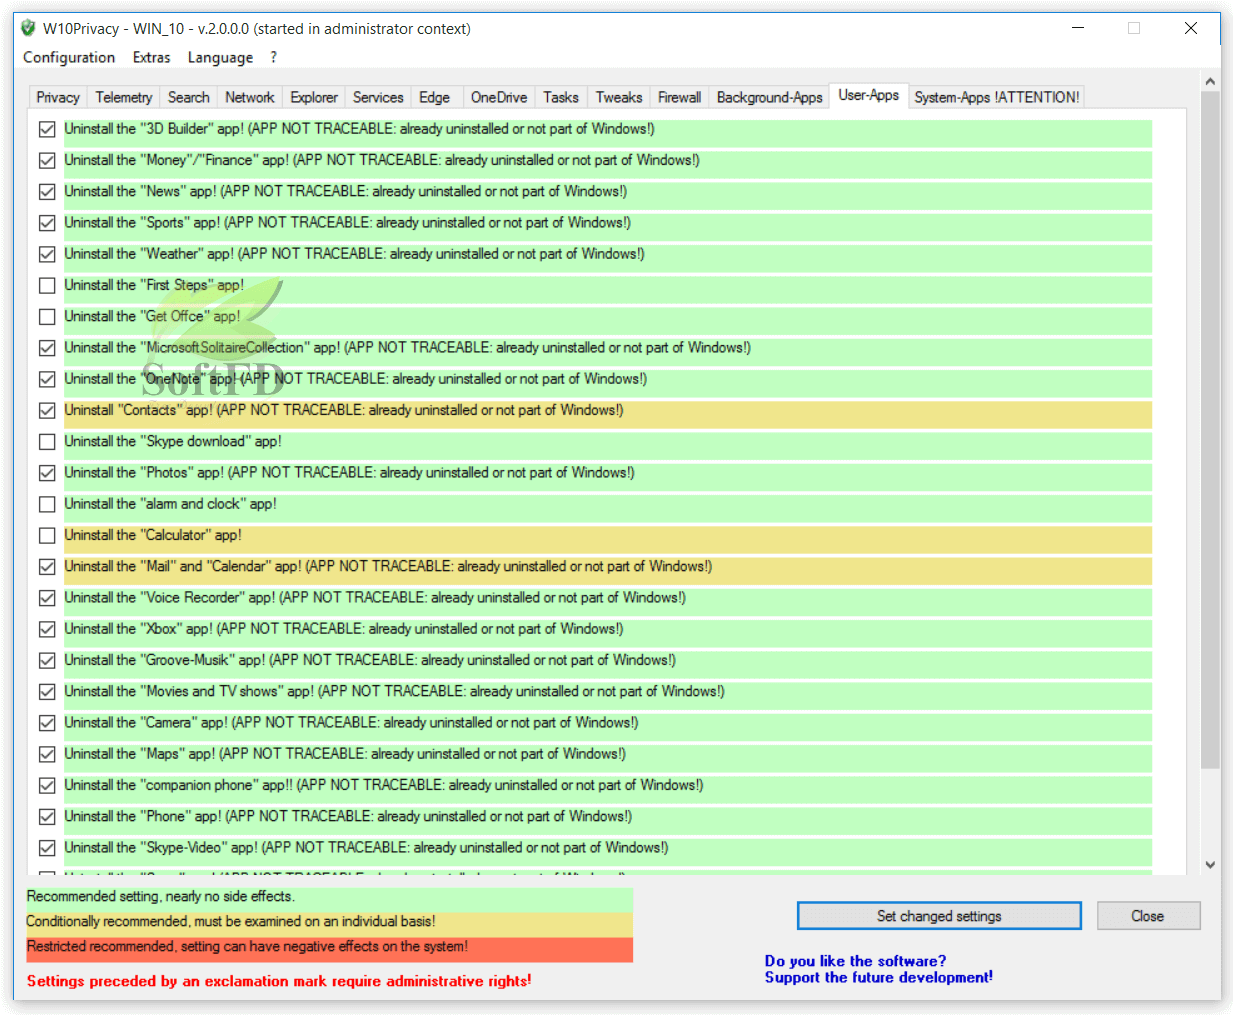Image resolution: width=1233 pixels, height=1015 pixels.
Task: Toggle Uninstall the "Maps" app checkbox
Action: tap(47, 754)
